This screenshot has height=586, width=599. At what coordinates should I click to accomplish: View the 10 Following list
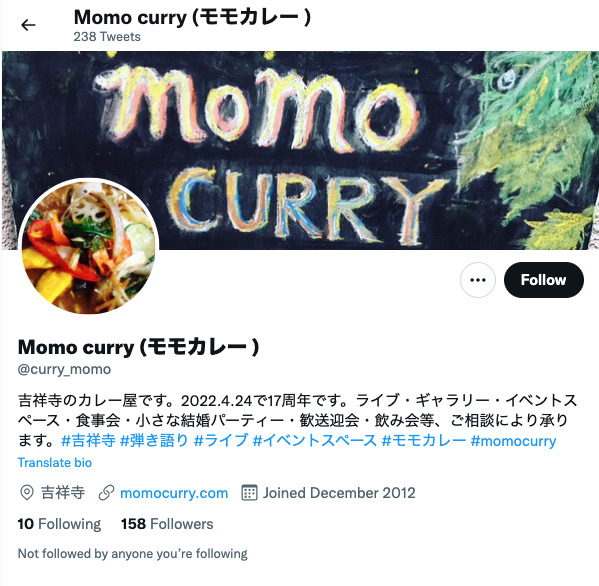pyautogui.click(x=59, y=524)
